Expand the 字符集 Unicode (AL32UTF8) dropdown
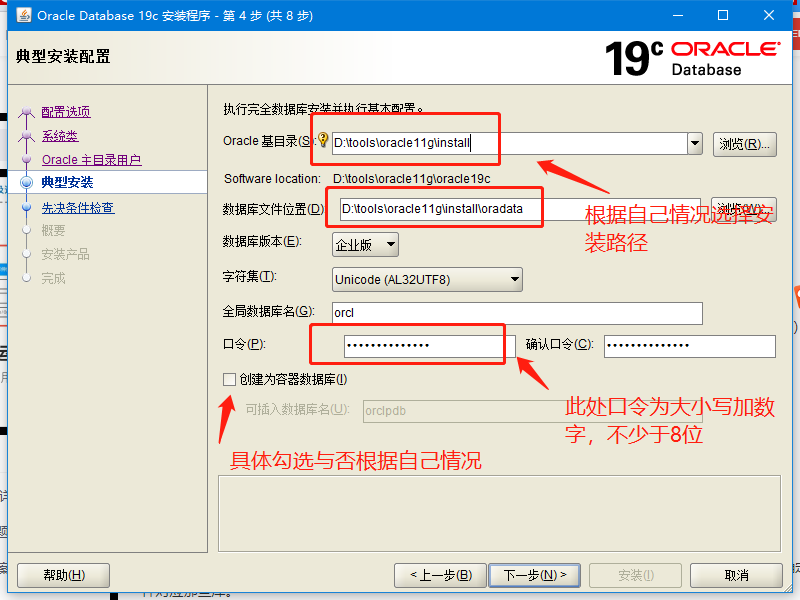800x600 pixels. pyautogui.click(x=427, y=280)
